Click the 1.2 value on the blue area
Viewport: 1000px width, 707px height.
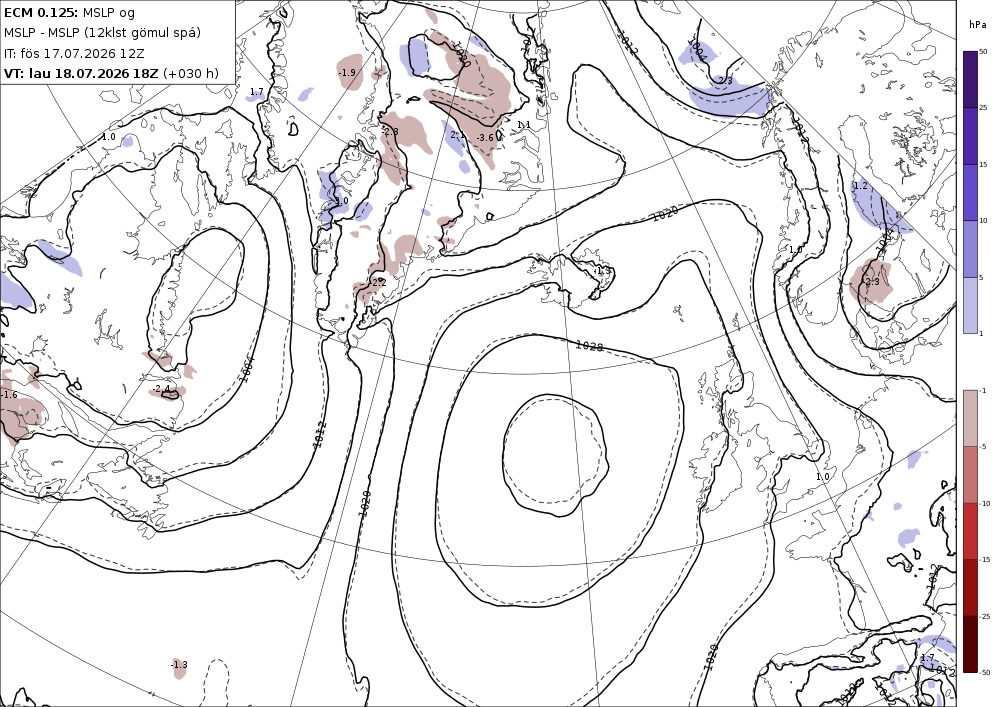pos(860,186)
